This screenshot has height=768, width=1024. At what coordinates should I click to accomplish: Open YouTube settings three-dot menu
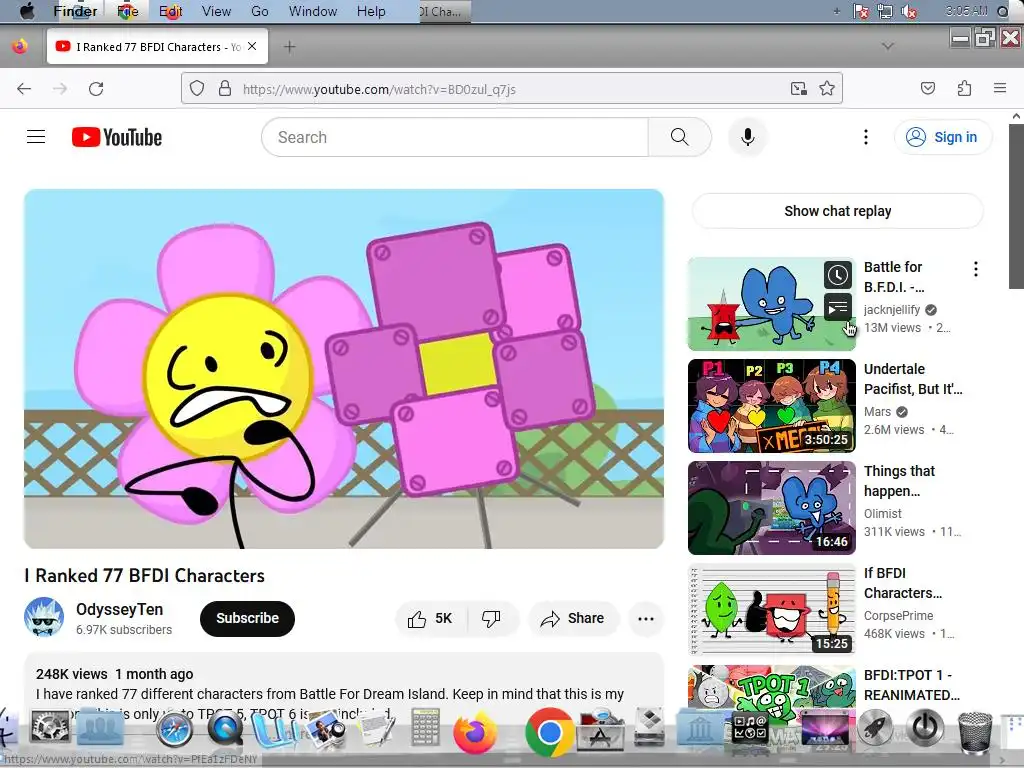click(865, 137)
